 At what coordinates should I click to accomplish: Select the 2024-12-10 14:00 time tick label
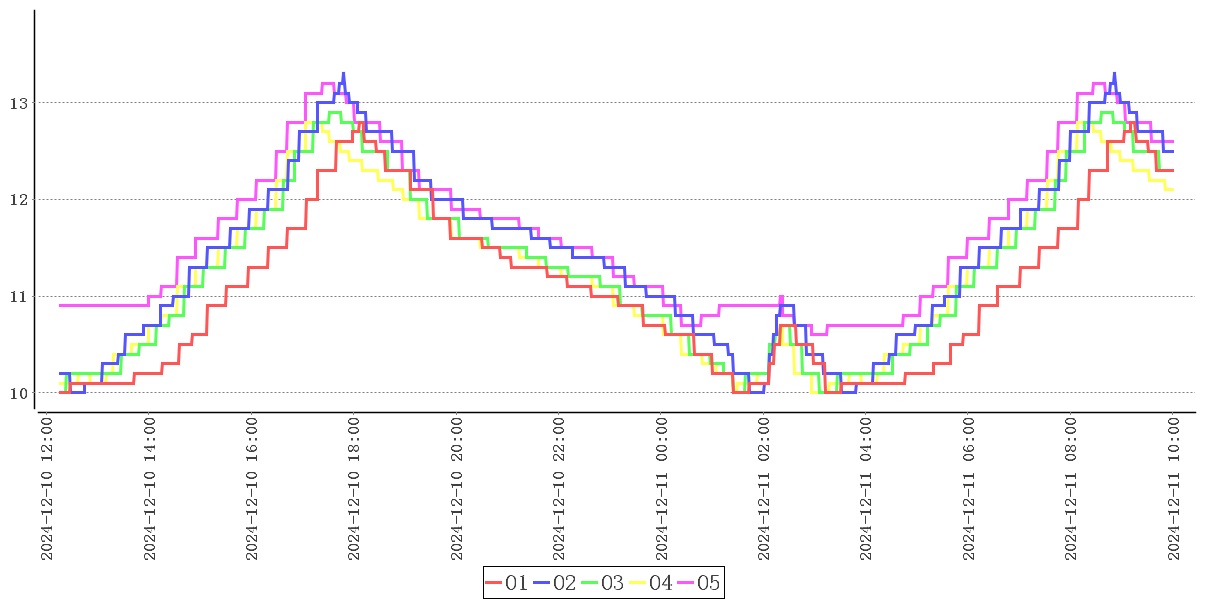click(x=149, y=489)
